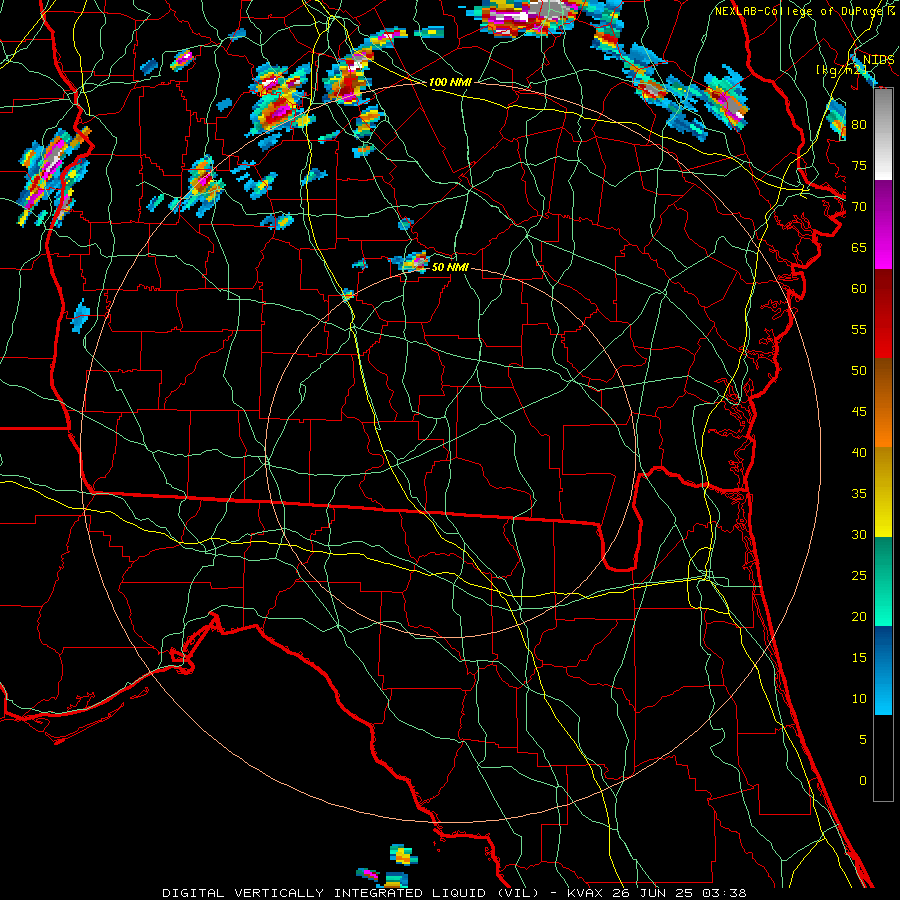Select the legend value 60

click(859, 289)
